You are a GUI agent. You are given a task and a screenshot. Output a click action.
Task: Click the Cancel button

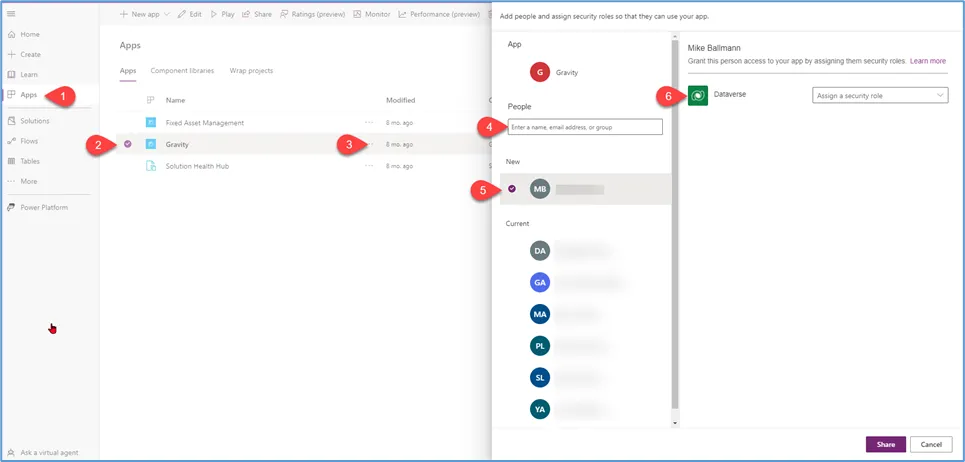(x=931, y=444)
